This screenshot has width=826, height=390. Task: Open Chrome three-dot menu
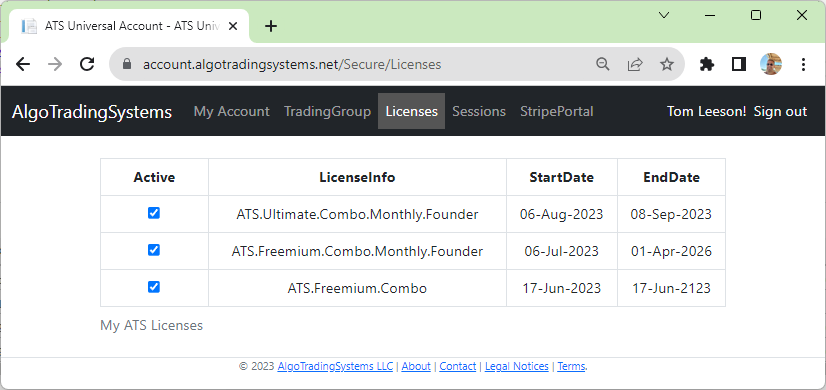[803, 64]
